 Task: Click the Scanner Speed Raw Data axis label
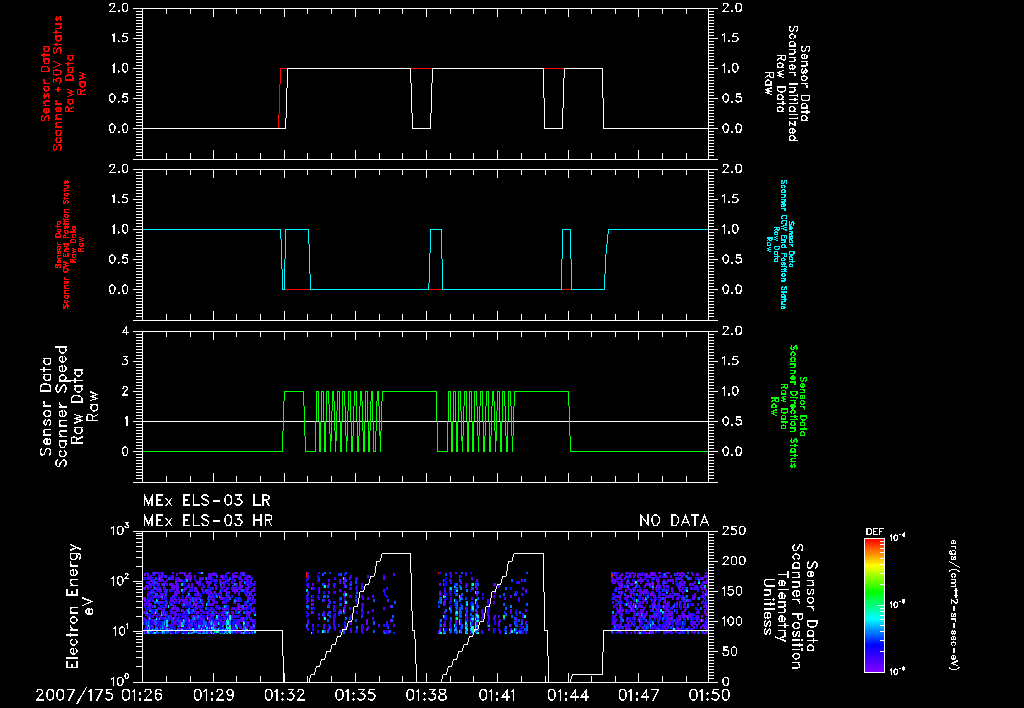click(69, 406)
